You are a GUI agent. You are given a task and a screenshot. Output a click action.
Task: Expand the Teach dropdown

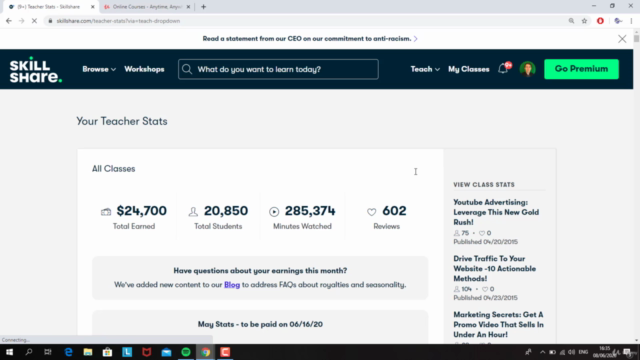click(425, 69)
